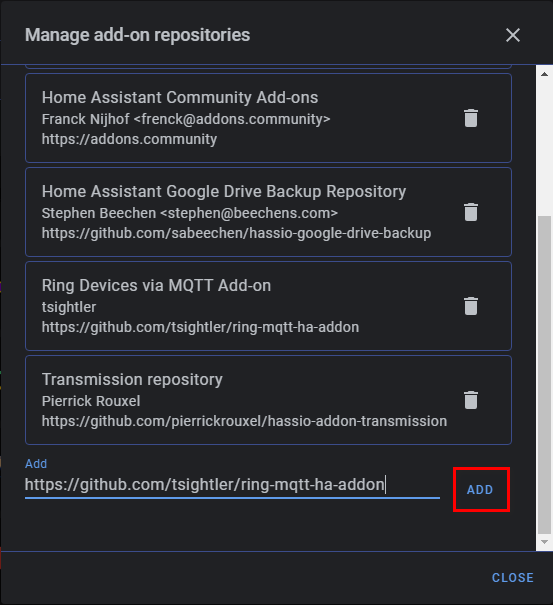The height and width of the screenshot is (605, 553).
Task: Click the ADD button
Action: (480, 490)
